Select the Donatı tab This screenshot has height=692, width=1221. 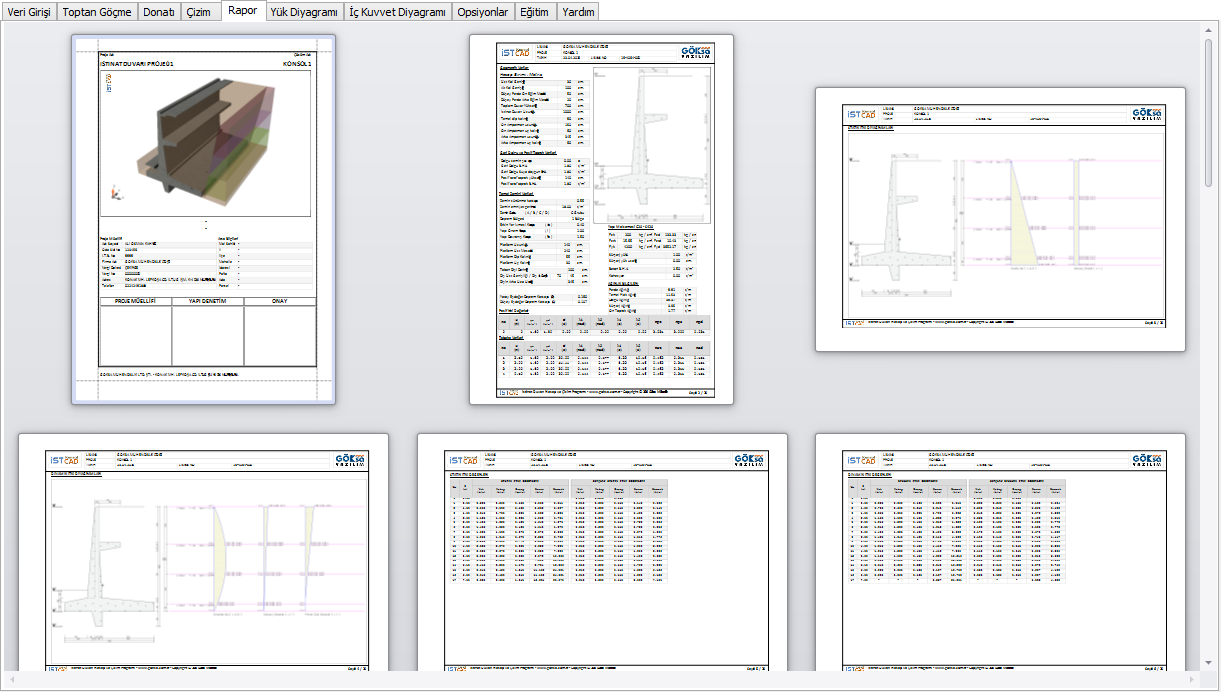click(159, 13)
